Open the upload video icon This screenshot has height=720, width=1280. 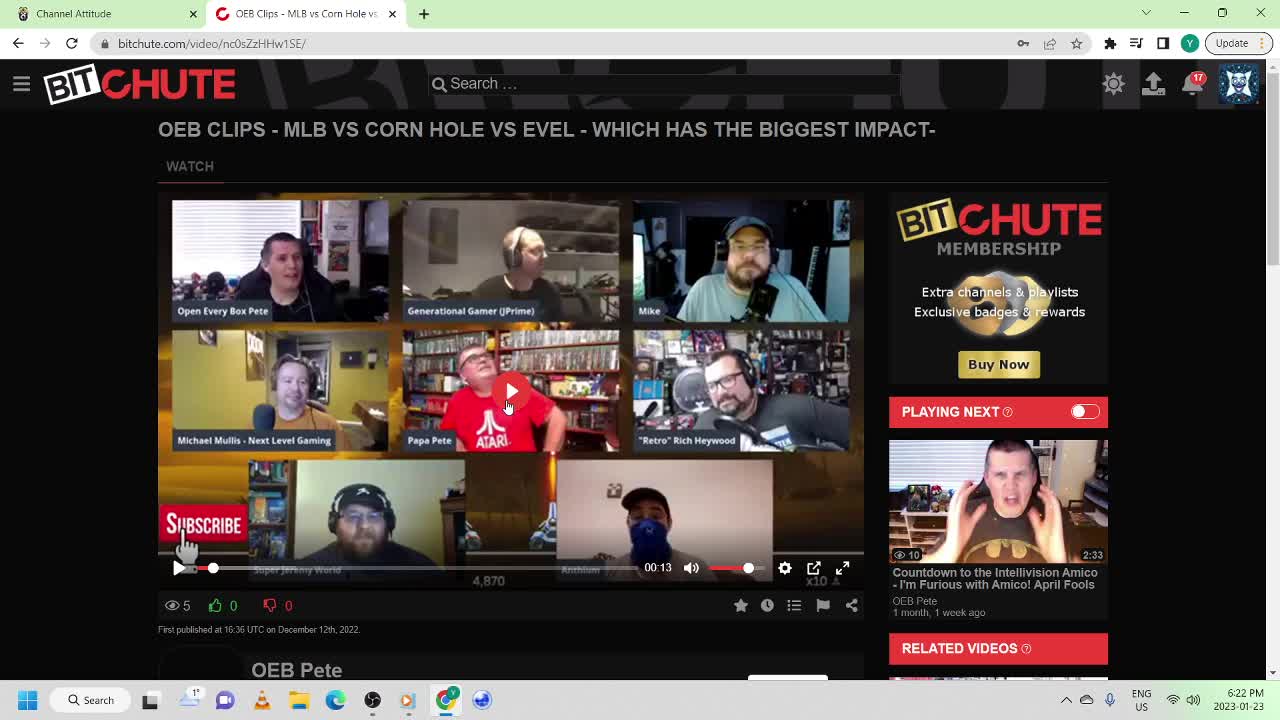(1153, 84)
